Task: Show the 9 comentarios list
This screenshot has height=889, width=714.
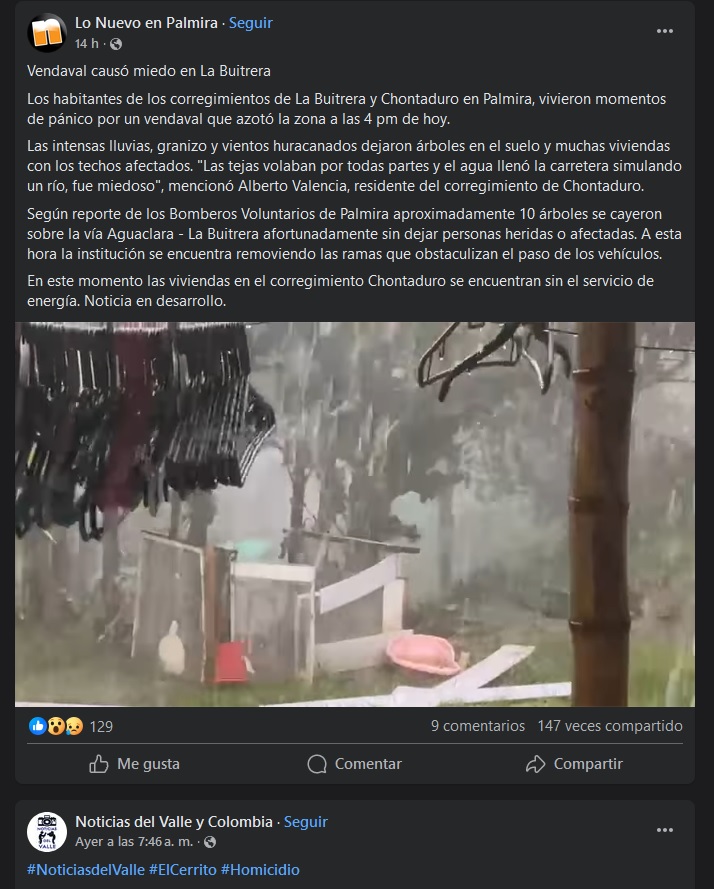Action: [478, 726]
